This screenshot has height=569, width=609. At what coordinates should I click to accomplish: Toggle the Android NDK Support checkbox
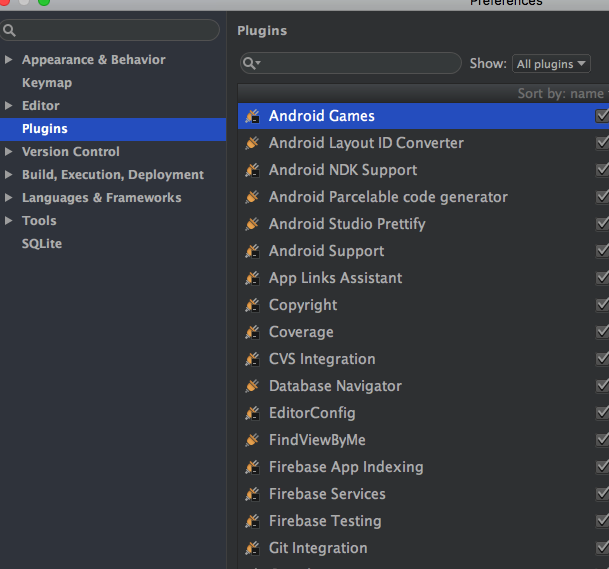coord(602,170)
